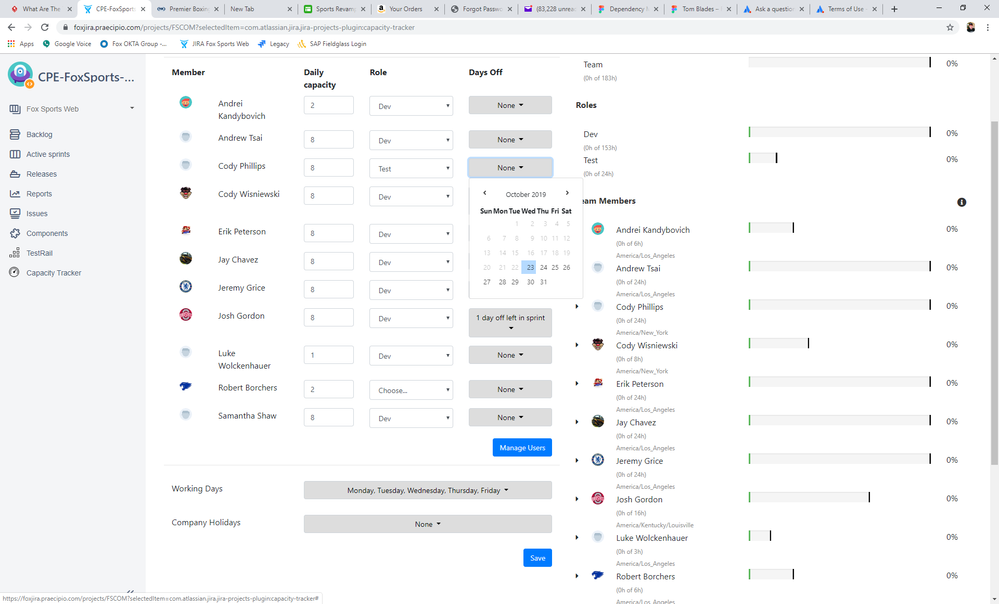The width and height of the screenshot is (999, 604).
Task: Click the Save button
Action: tap(538, 558)
